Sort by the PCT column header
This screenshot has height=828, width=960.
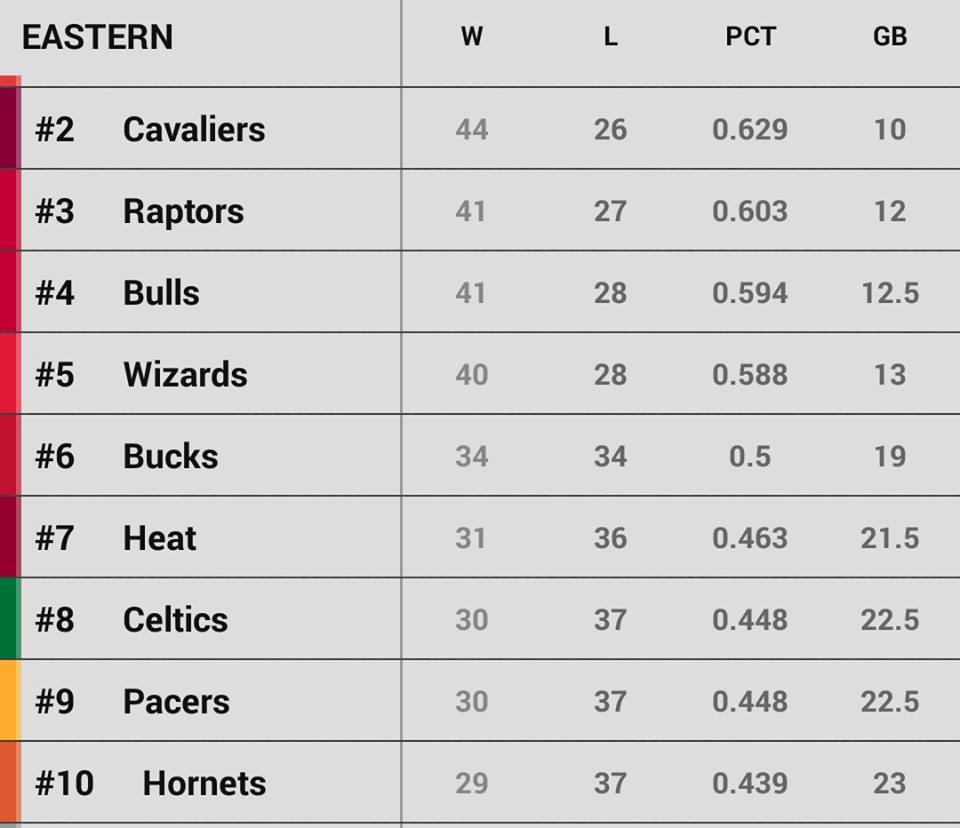coord(750,38)
